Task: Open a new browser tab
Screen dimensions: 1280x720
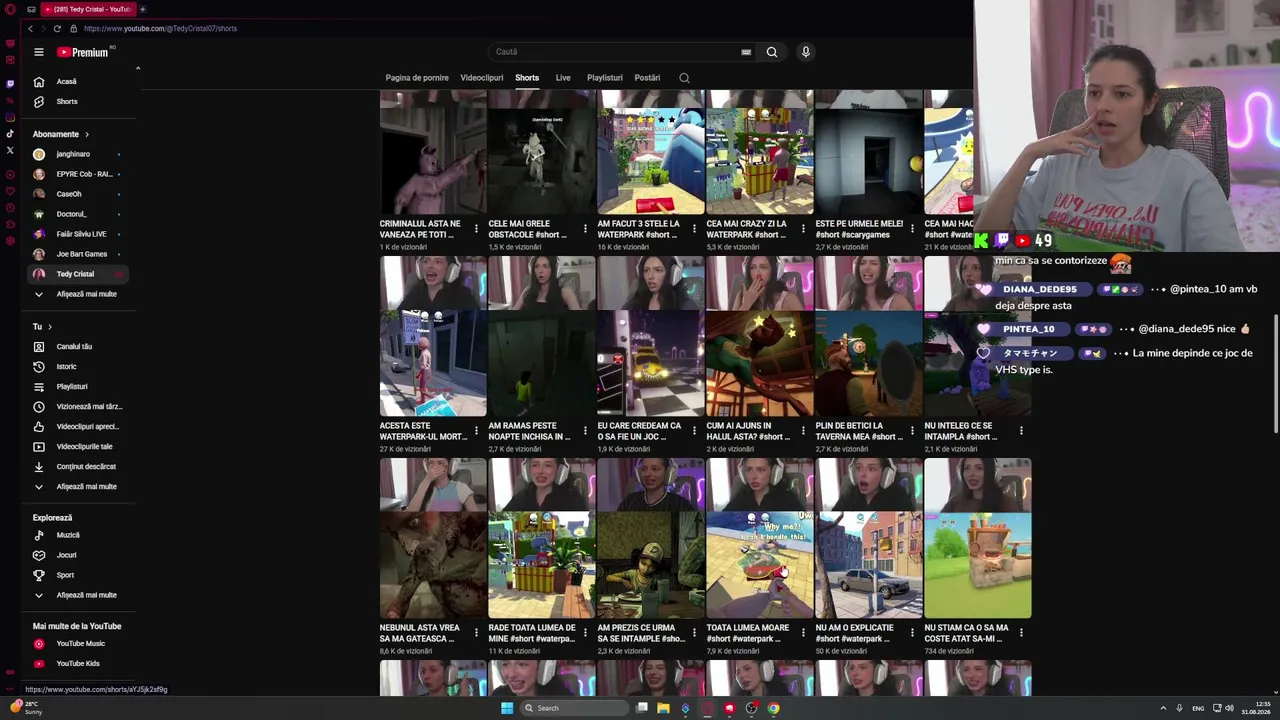Action: point(142,9)
